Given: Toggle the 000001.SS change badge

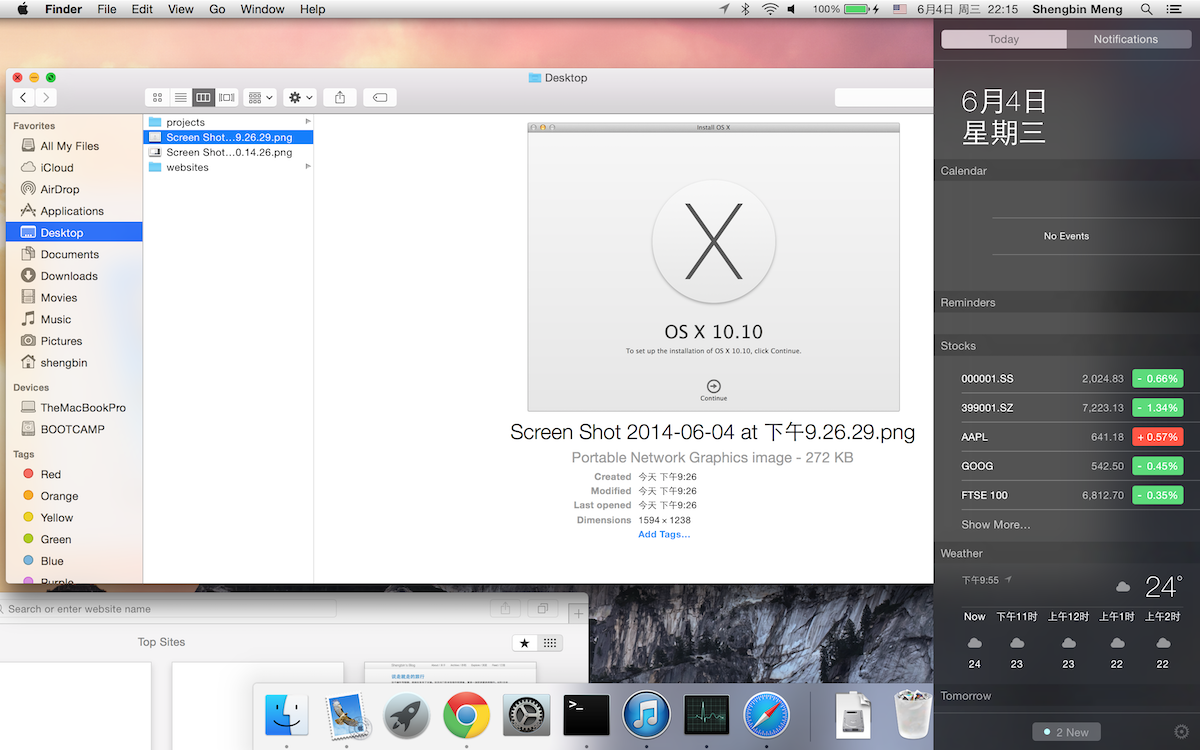Looking at the screenshot, I should click(x=1158, y=379).
